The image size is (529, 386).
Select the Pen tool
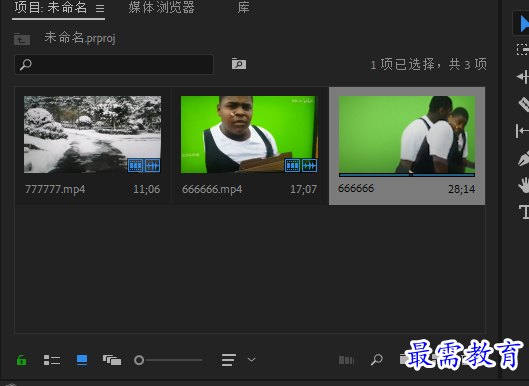point(524,158)
